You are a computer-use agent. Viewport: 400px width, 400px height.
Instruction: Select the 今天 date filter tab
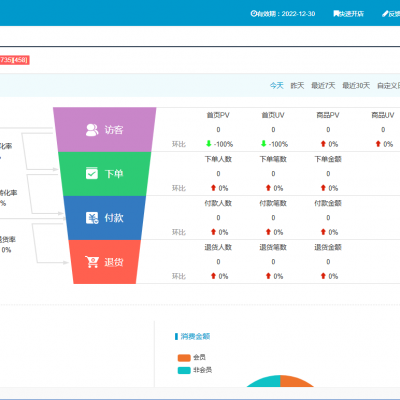click(x=277, y=86)
